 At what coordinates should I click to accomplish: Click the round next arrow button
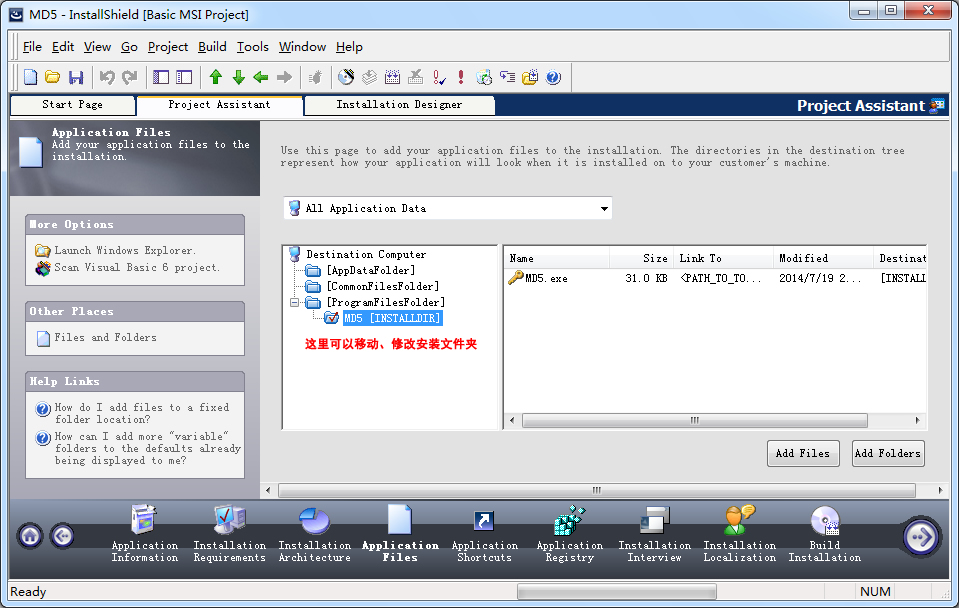(x=920, y=537)
